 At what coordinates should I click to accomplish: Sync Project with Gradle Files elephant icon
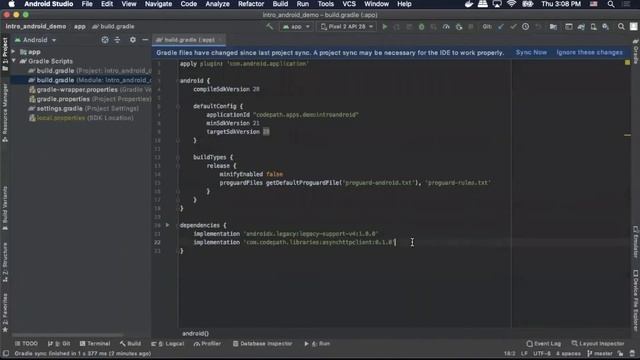coord(581,27)
